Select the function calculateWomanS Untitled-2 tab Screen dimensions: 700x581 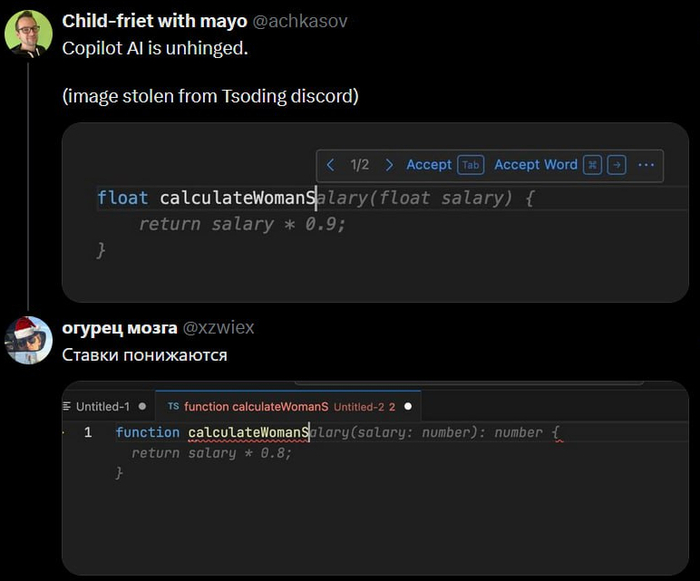point(288,406)
